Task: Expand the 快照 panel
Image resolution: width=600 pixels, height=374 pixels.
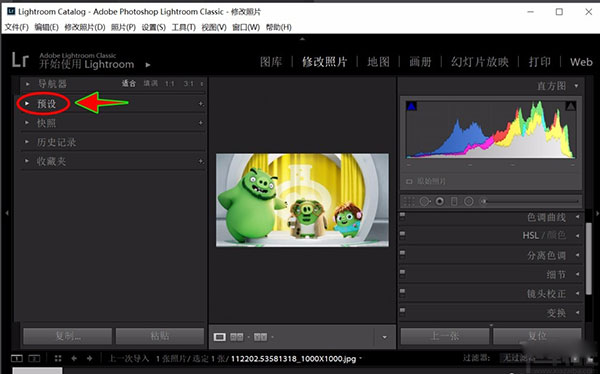Action: pyautogui.click(x=27, y=122)
